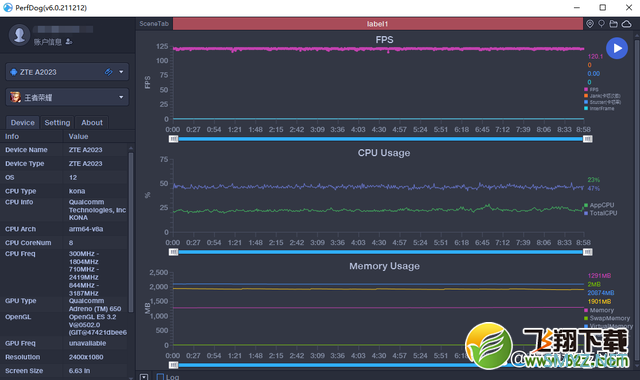640x380 pixels.
Task: Click the 120.1 FPS readout value
Action: point(595,56)
